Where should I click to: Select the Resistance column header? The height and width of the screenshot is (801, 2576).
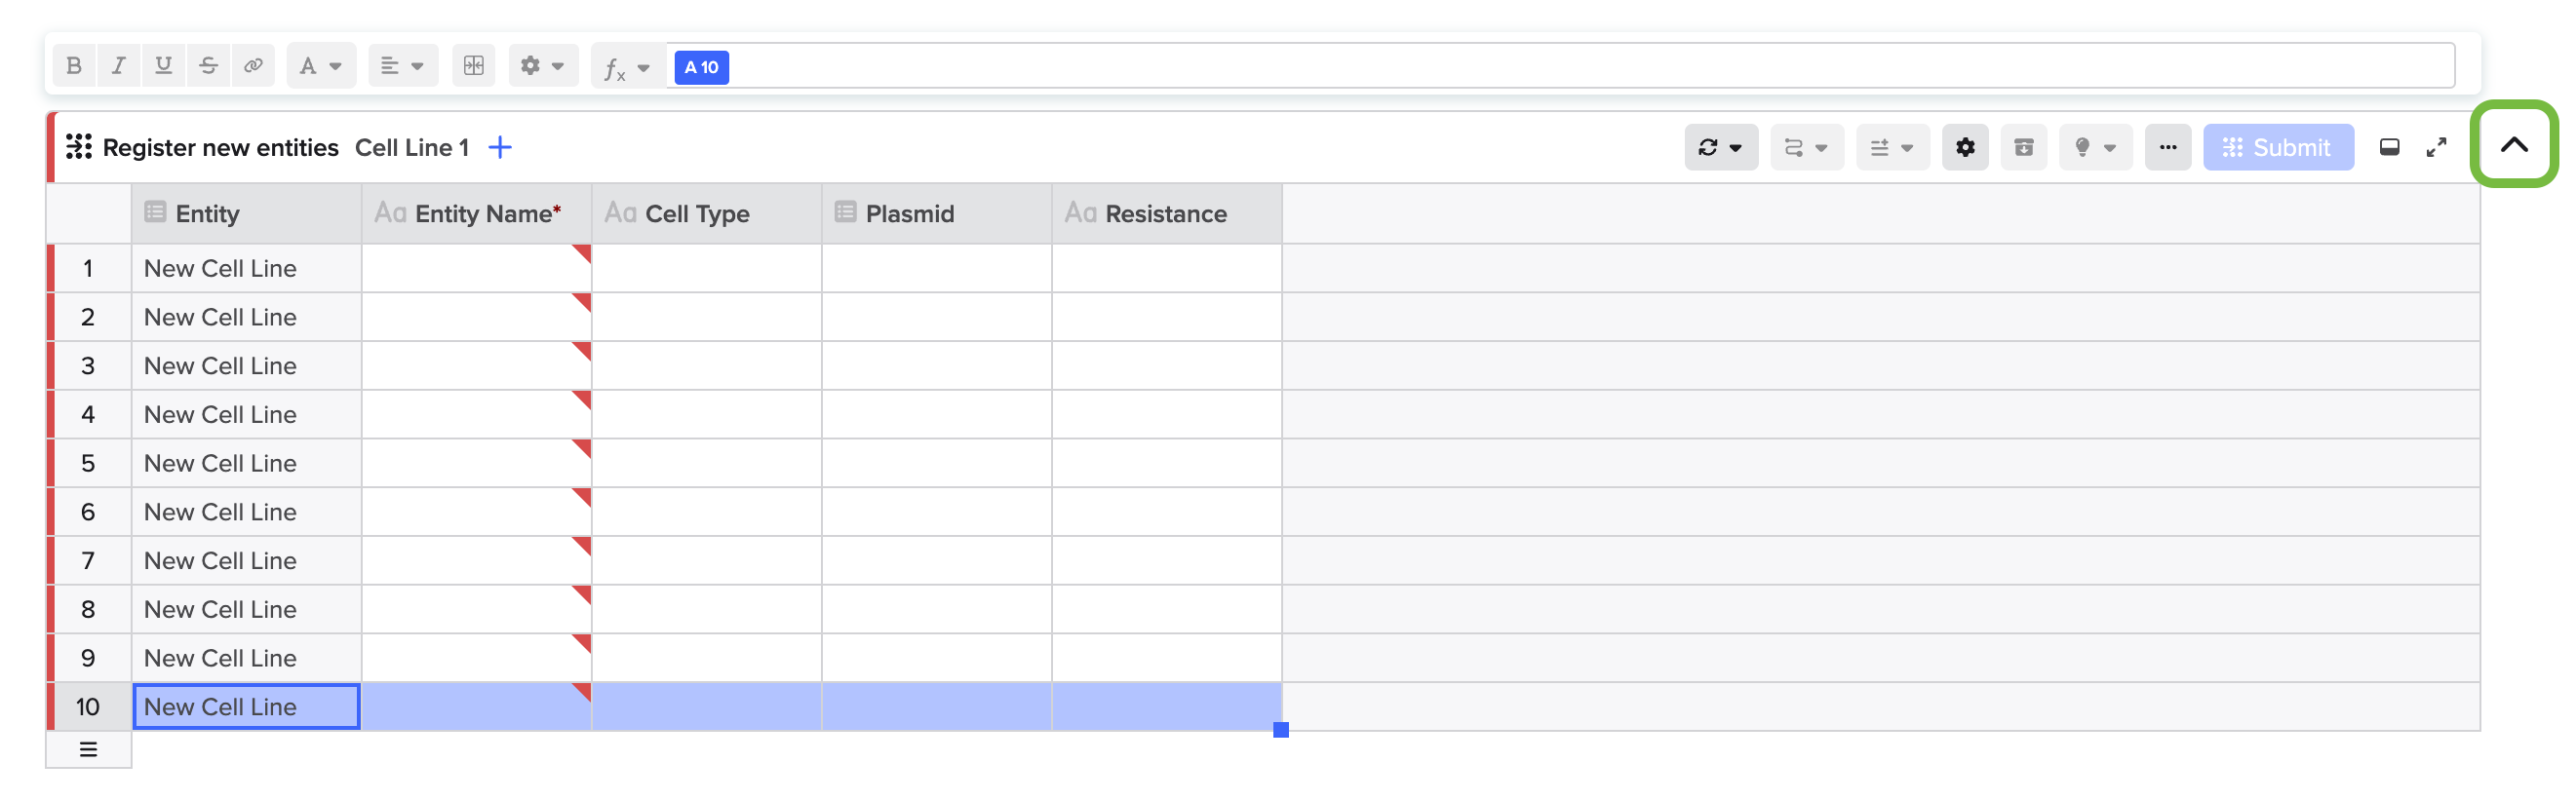(1166, 213)
